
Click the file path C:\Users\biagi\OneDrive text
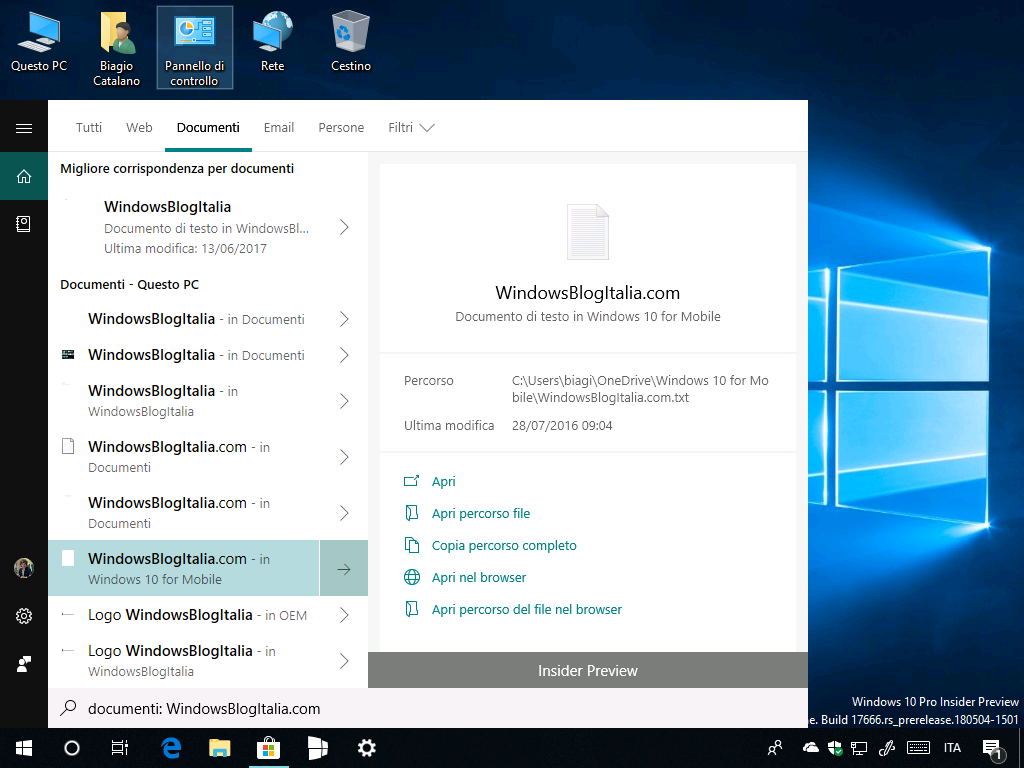[640, 389]
